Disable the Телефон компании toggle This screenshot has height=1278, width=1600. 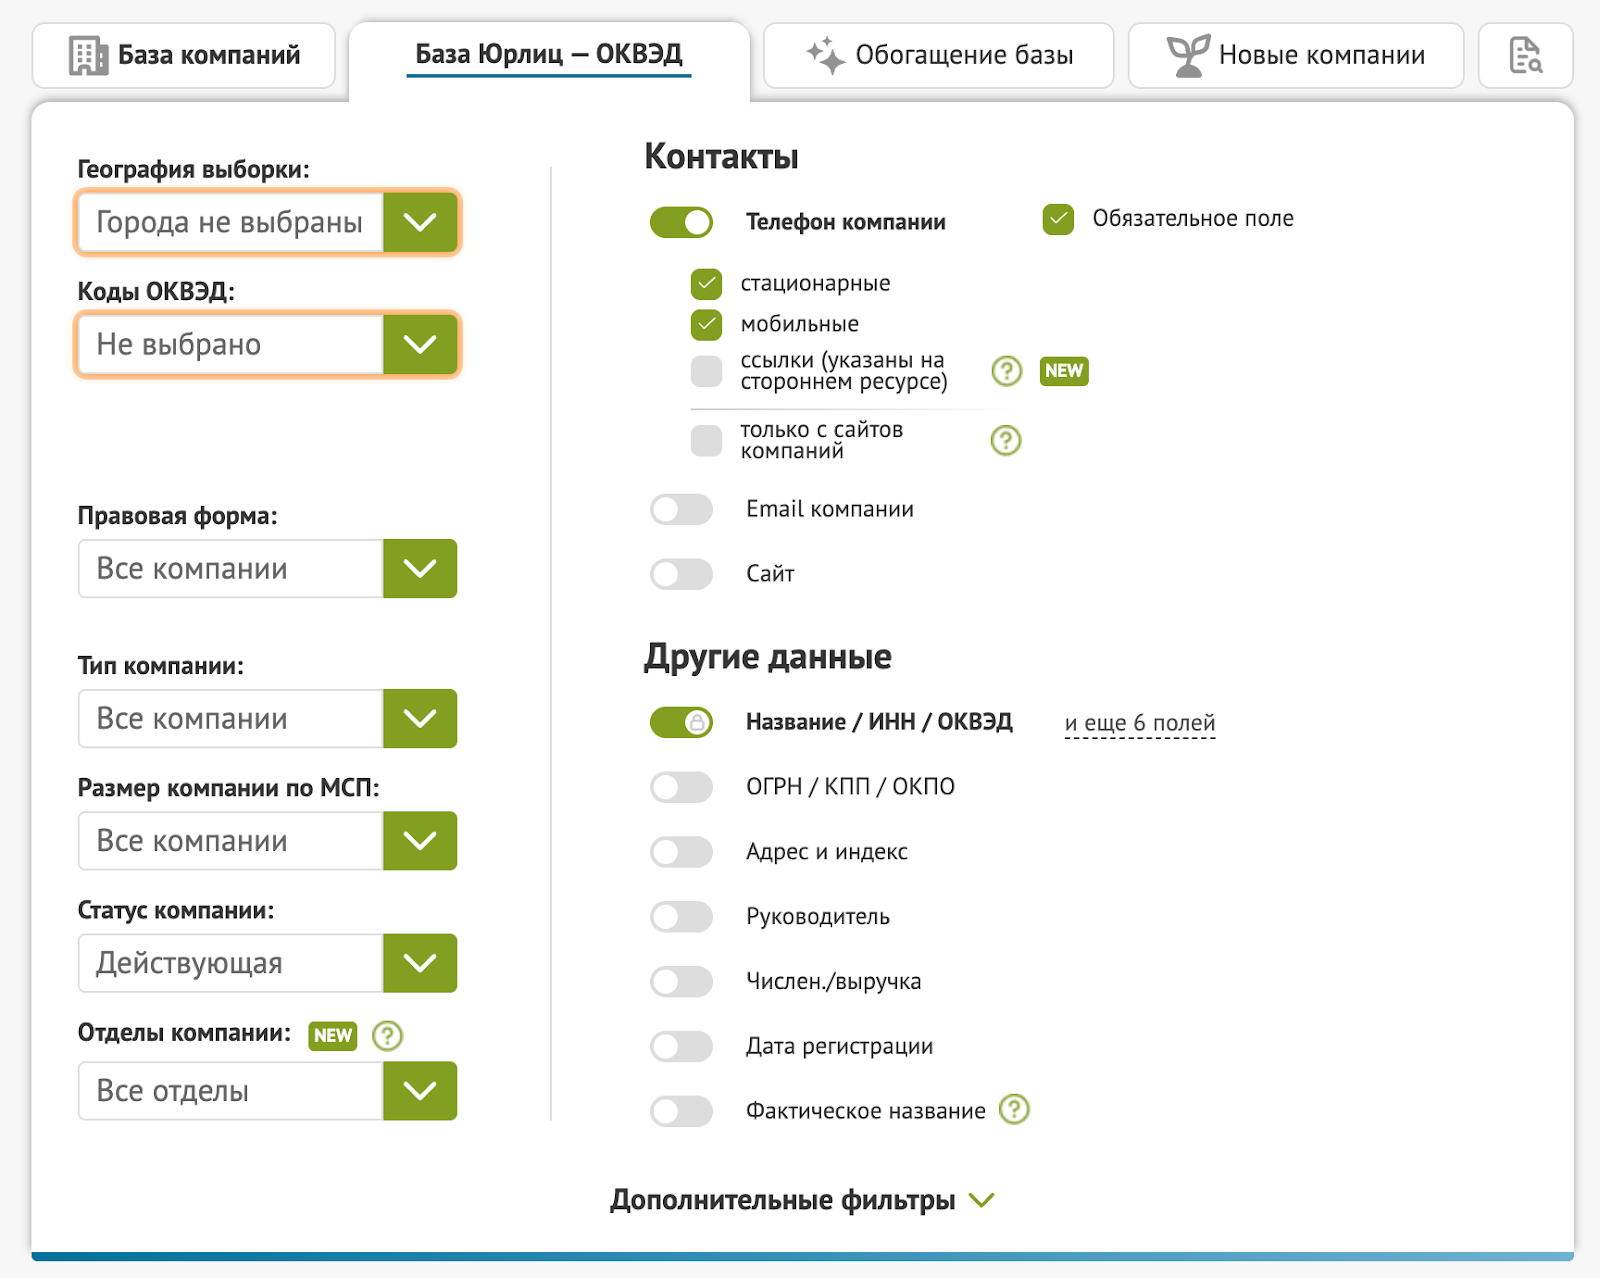tap(681, 222)
